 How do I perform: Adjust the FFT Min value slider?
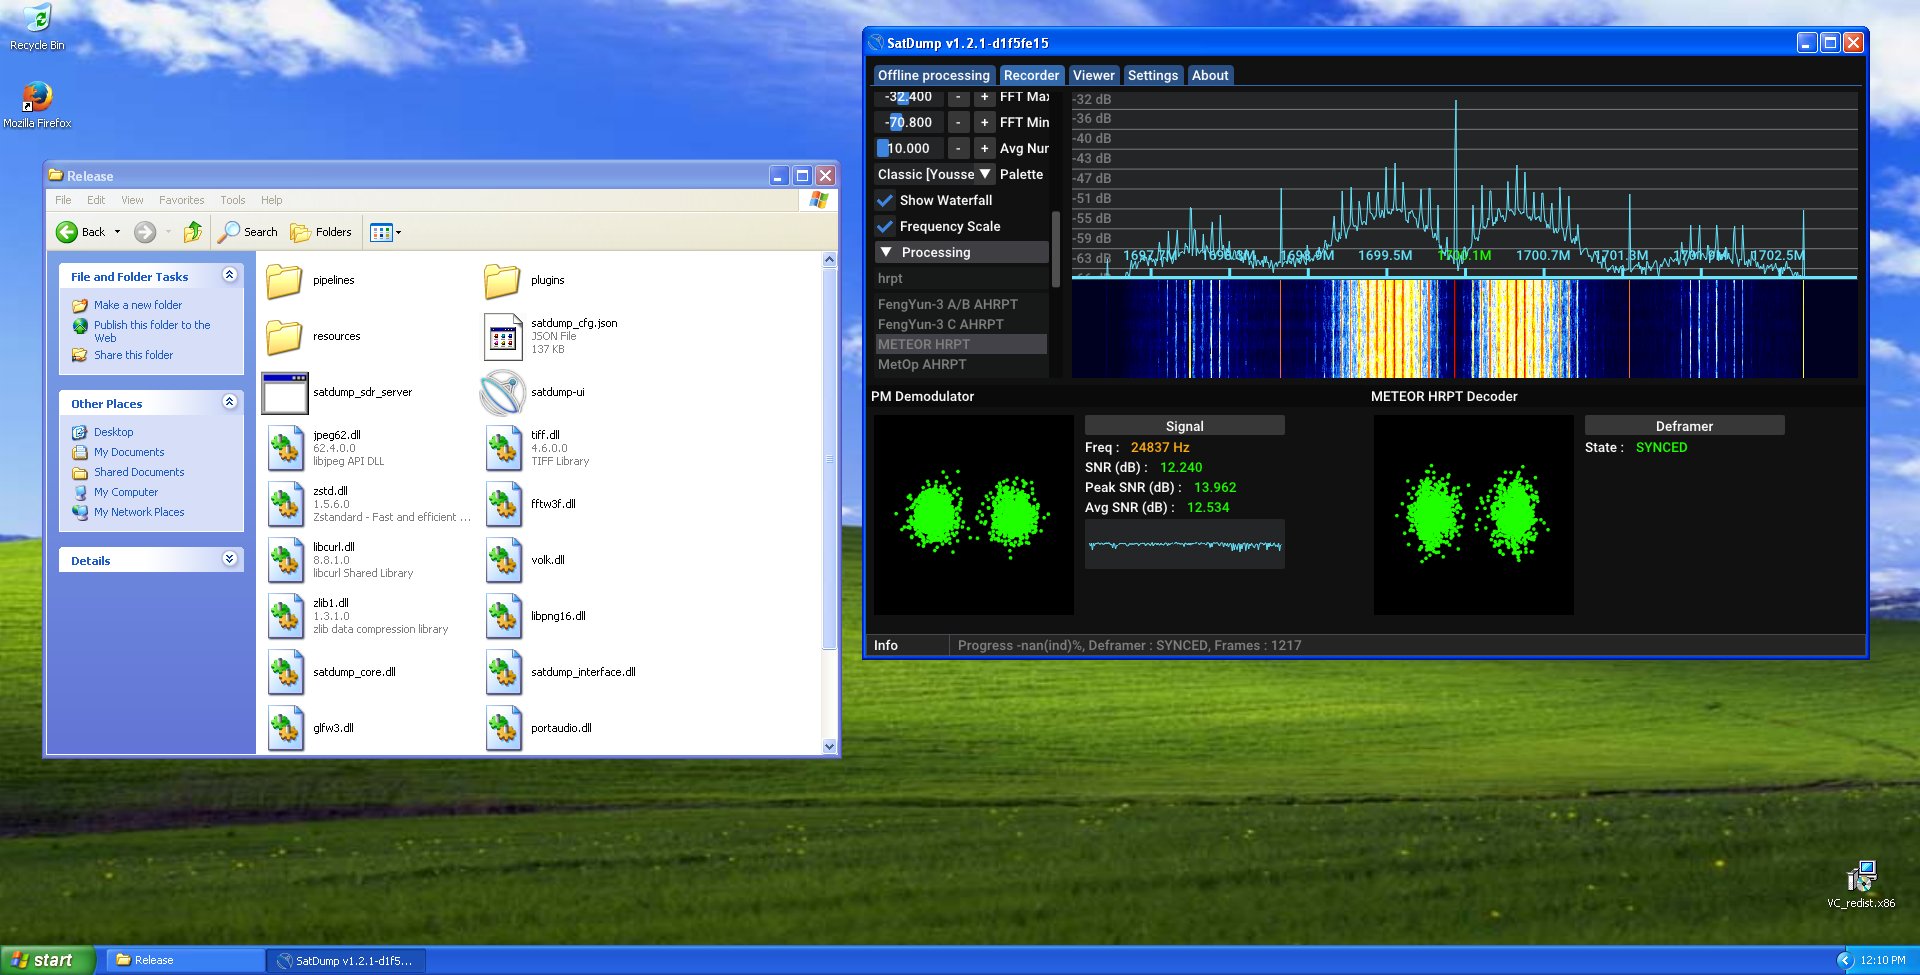pyautogui.click(x=909, y=122)
